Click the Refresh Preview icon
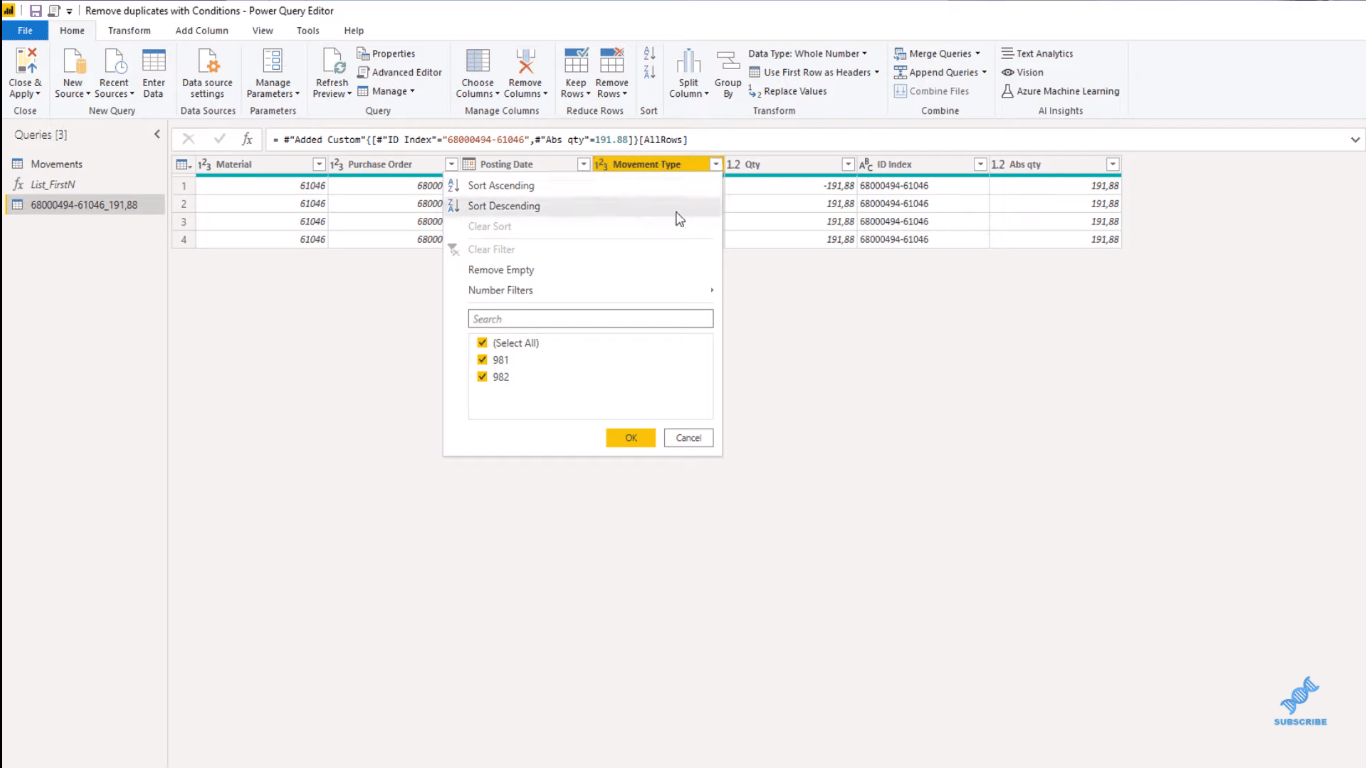 tap(332, 62)
